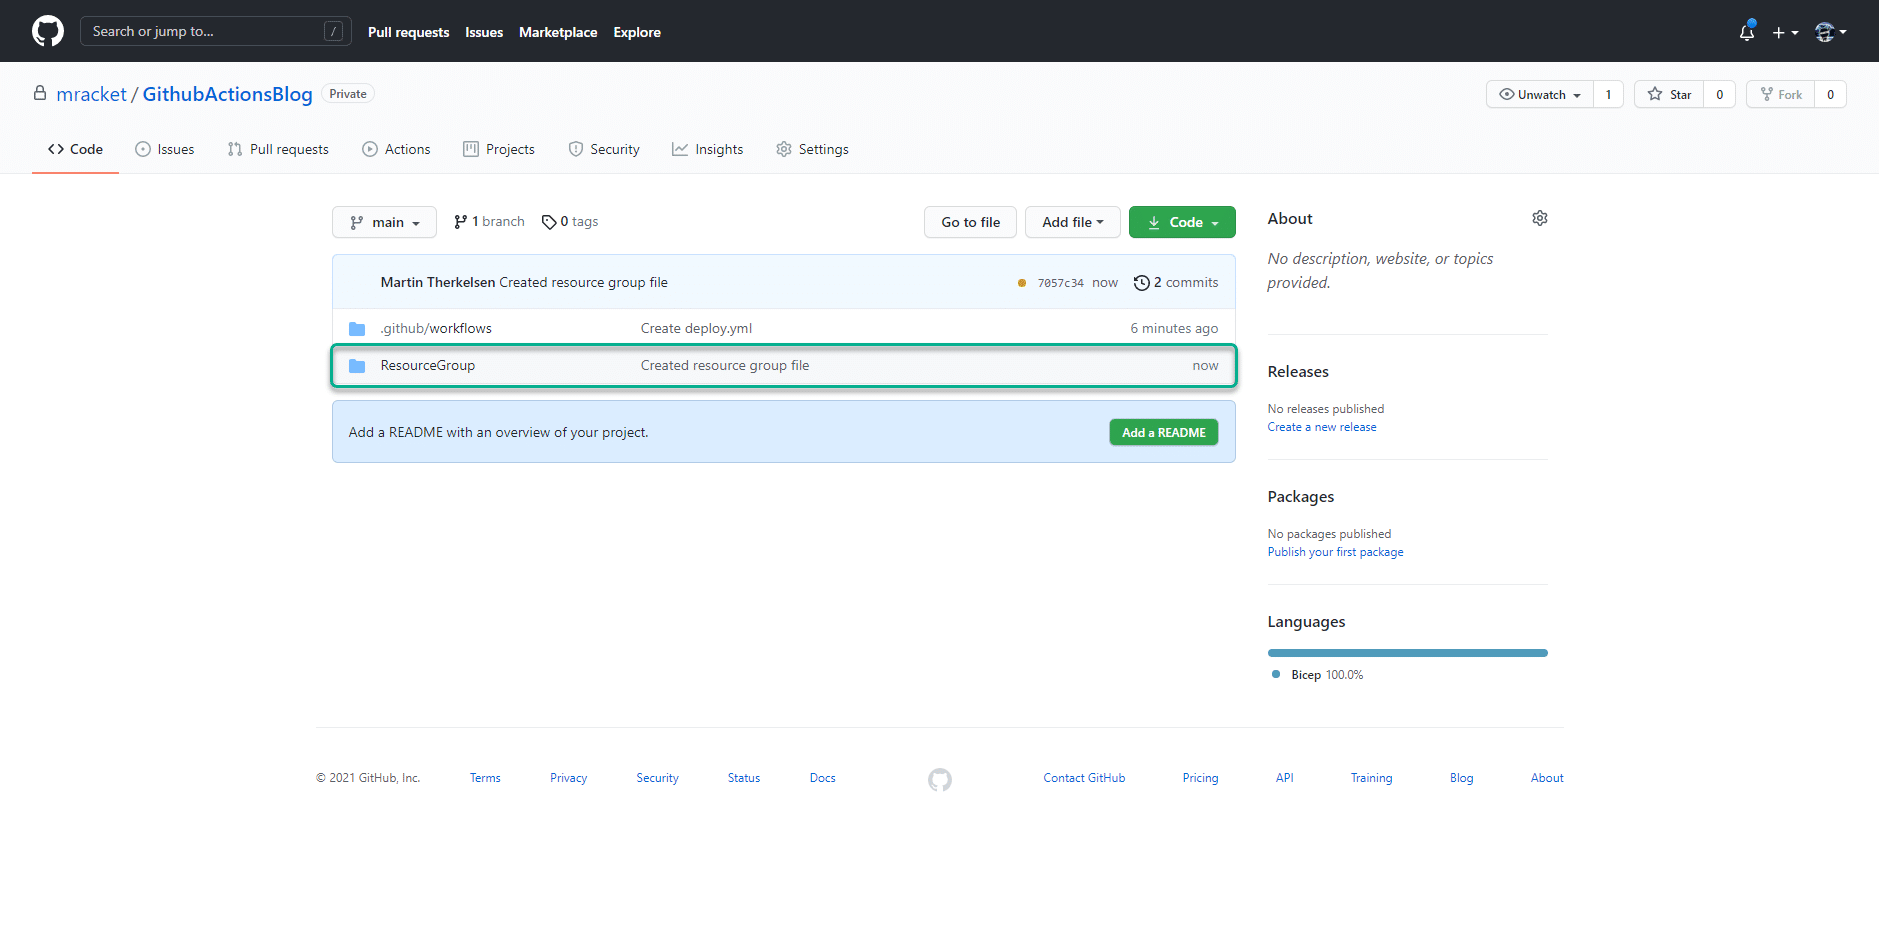Expand the green Code download dropdown
The height and width of the screenshot is (939, 1879).
coord(1182,222)
